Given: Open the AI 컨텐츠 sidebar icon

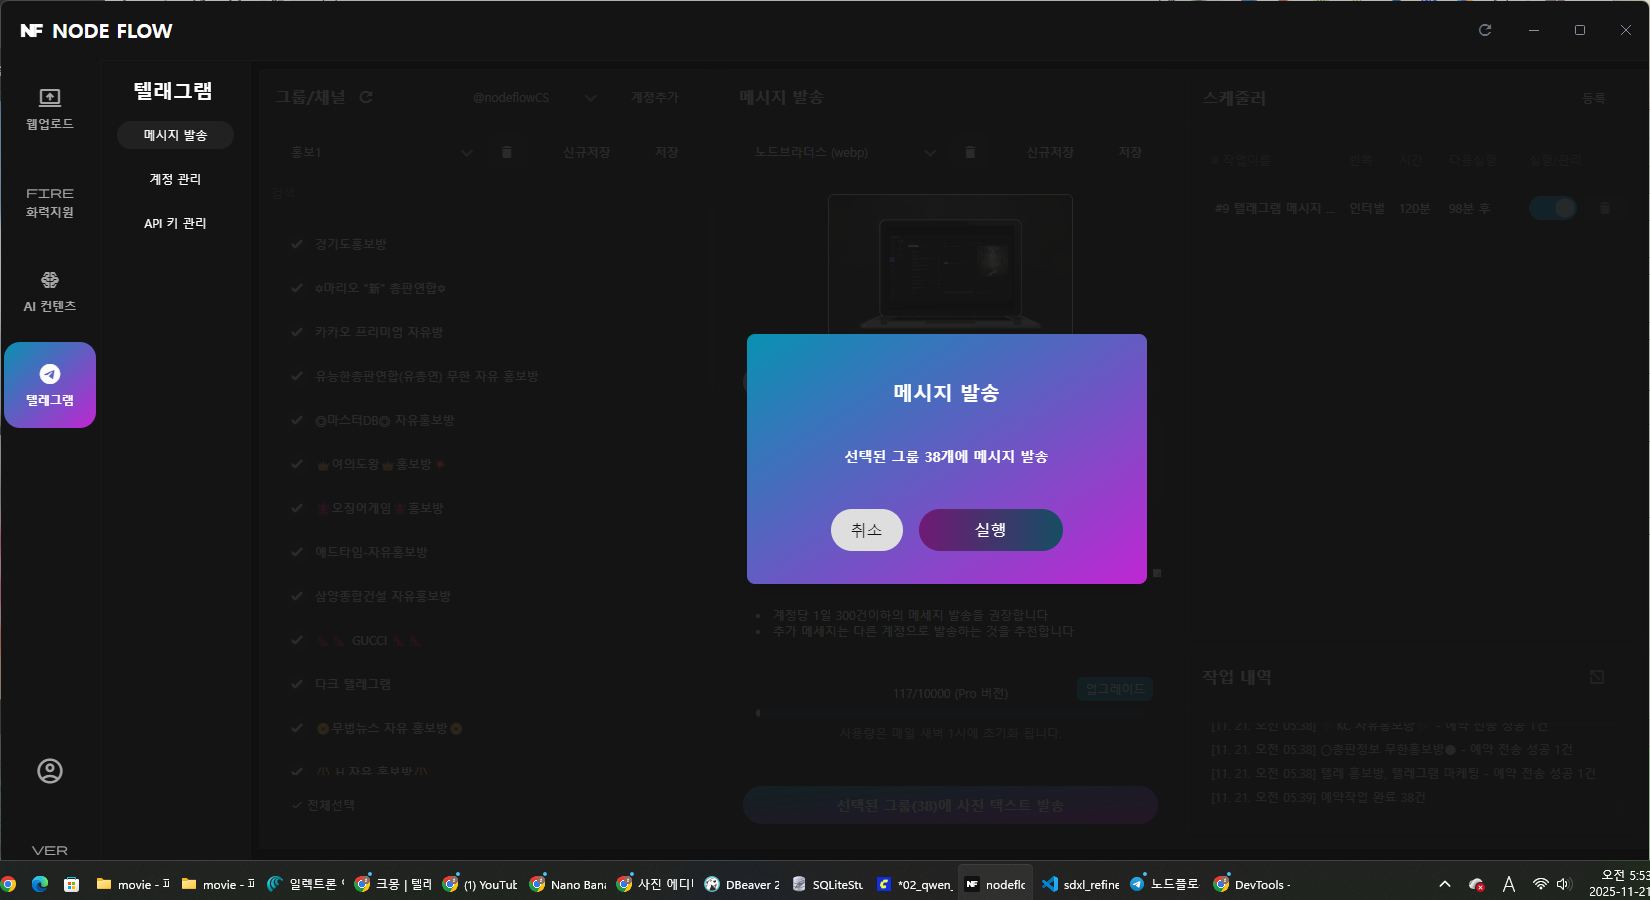Looking at the screenshot, I should [49, 291].
